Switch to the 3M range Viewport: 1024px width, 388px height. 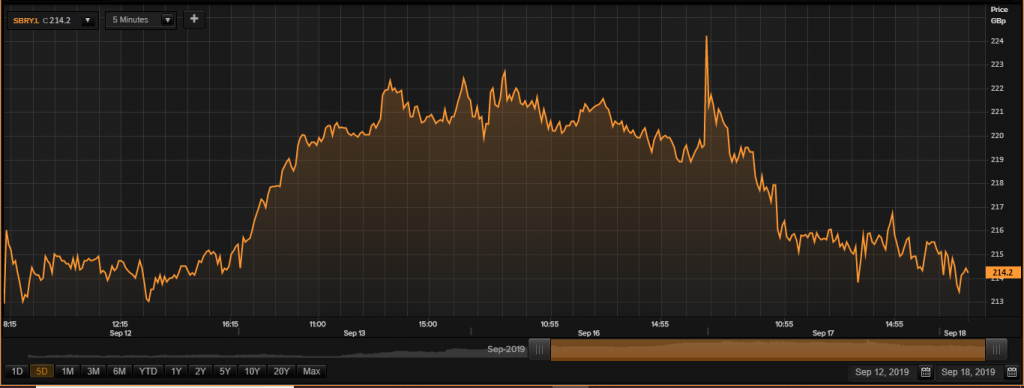click(93, 372)
